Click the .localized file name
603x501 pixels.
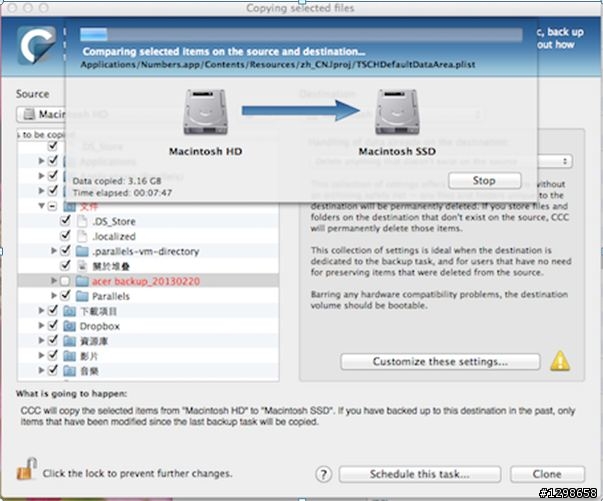[x=114, y=236]
